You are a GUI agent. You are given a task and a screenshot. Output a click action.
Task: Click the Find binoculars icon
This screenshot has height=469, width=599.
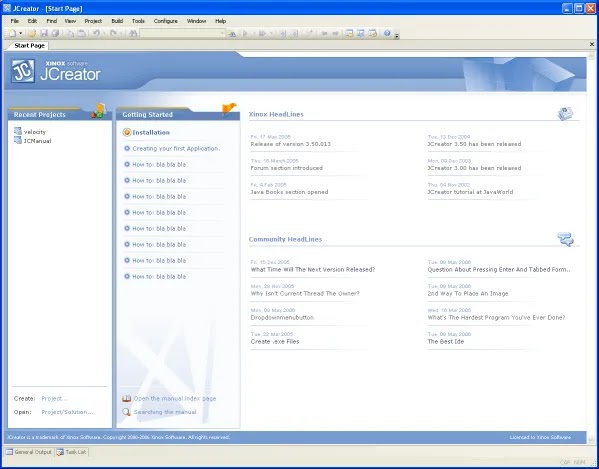click(x=133, y=34)
